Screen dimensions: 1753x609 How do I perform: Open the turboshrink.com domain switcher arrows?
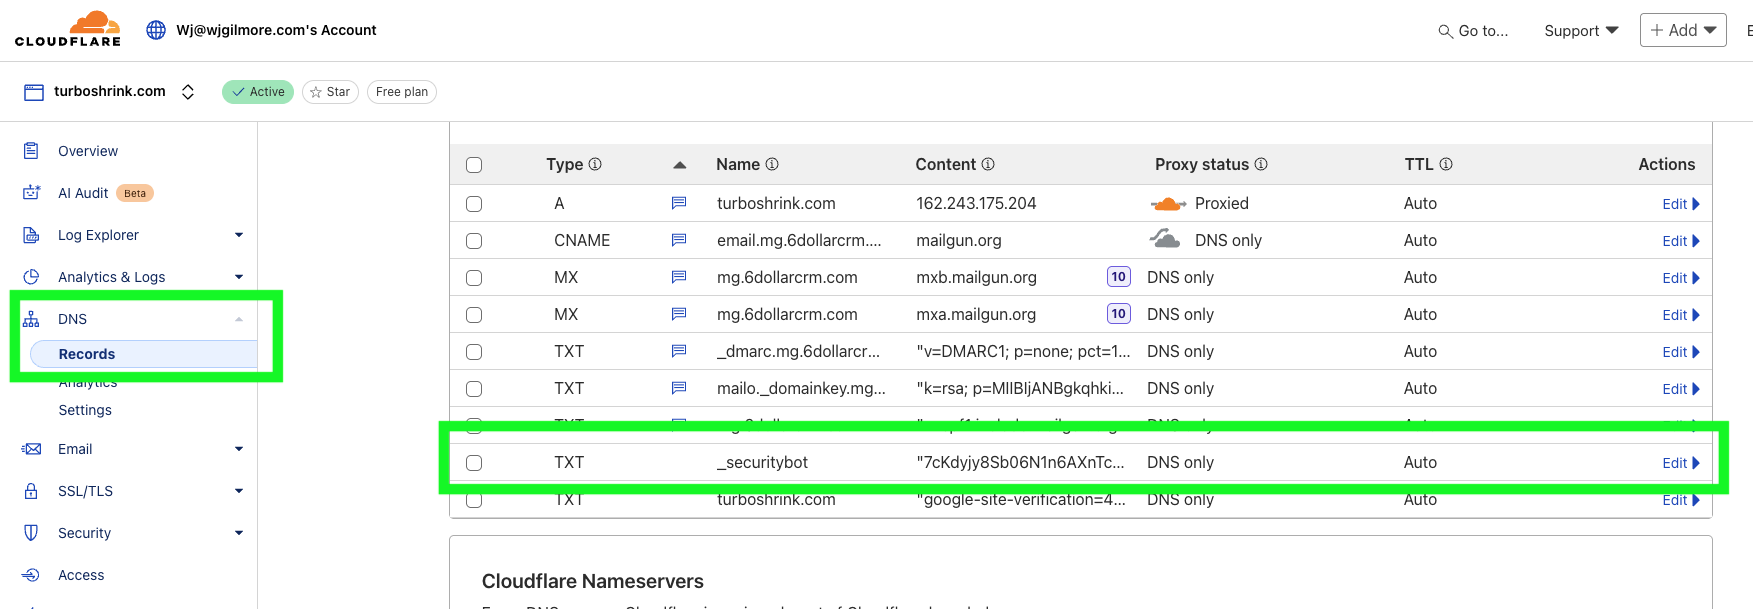pyautogui.click(x=188, y=92)
